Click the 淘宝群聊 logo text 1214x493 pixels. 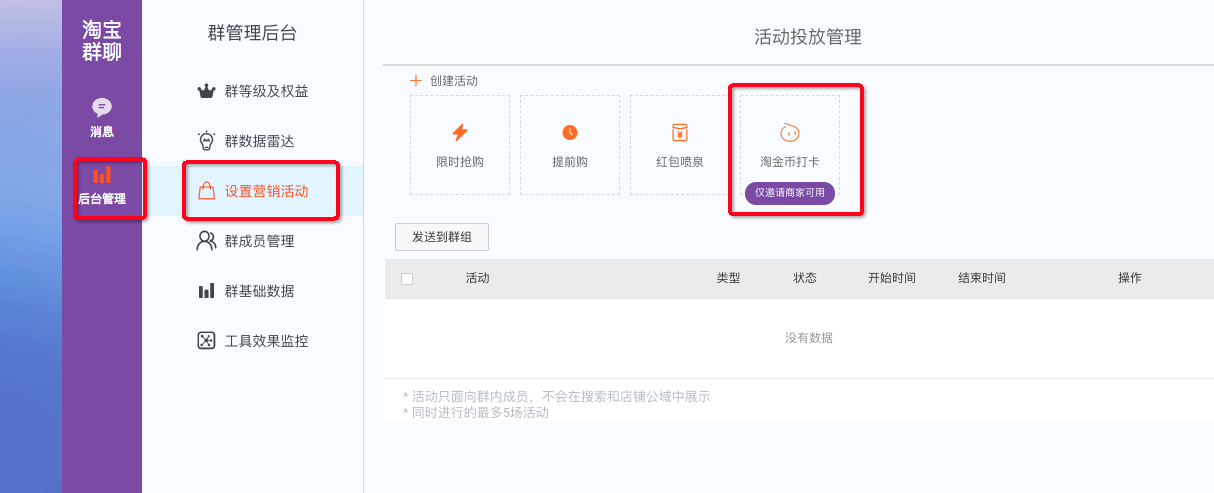(102, 41)
